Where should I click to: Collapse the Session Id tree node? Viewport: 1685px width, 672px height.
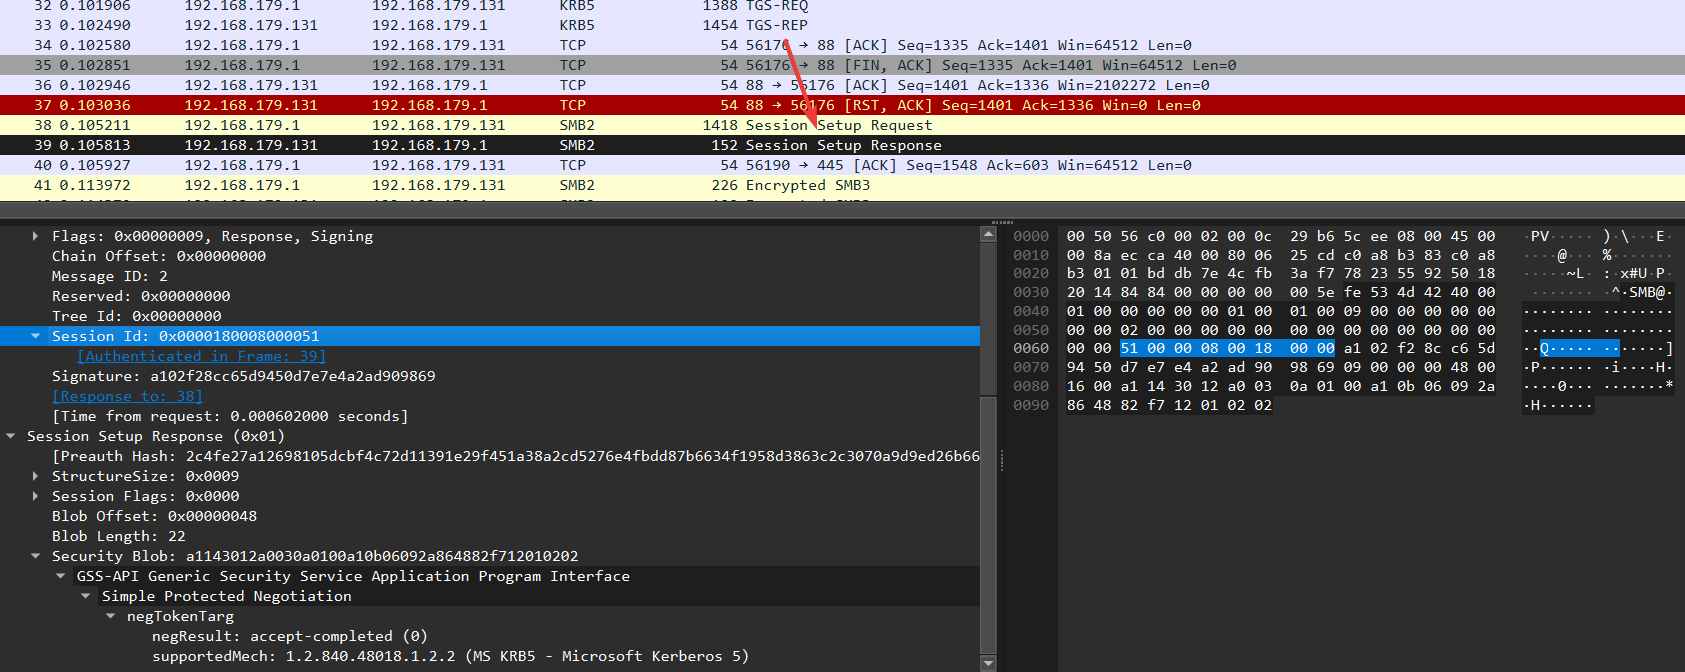35,336
